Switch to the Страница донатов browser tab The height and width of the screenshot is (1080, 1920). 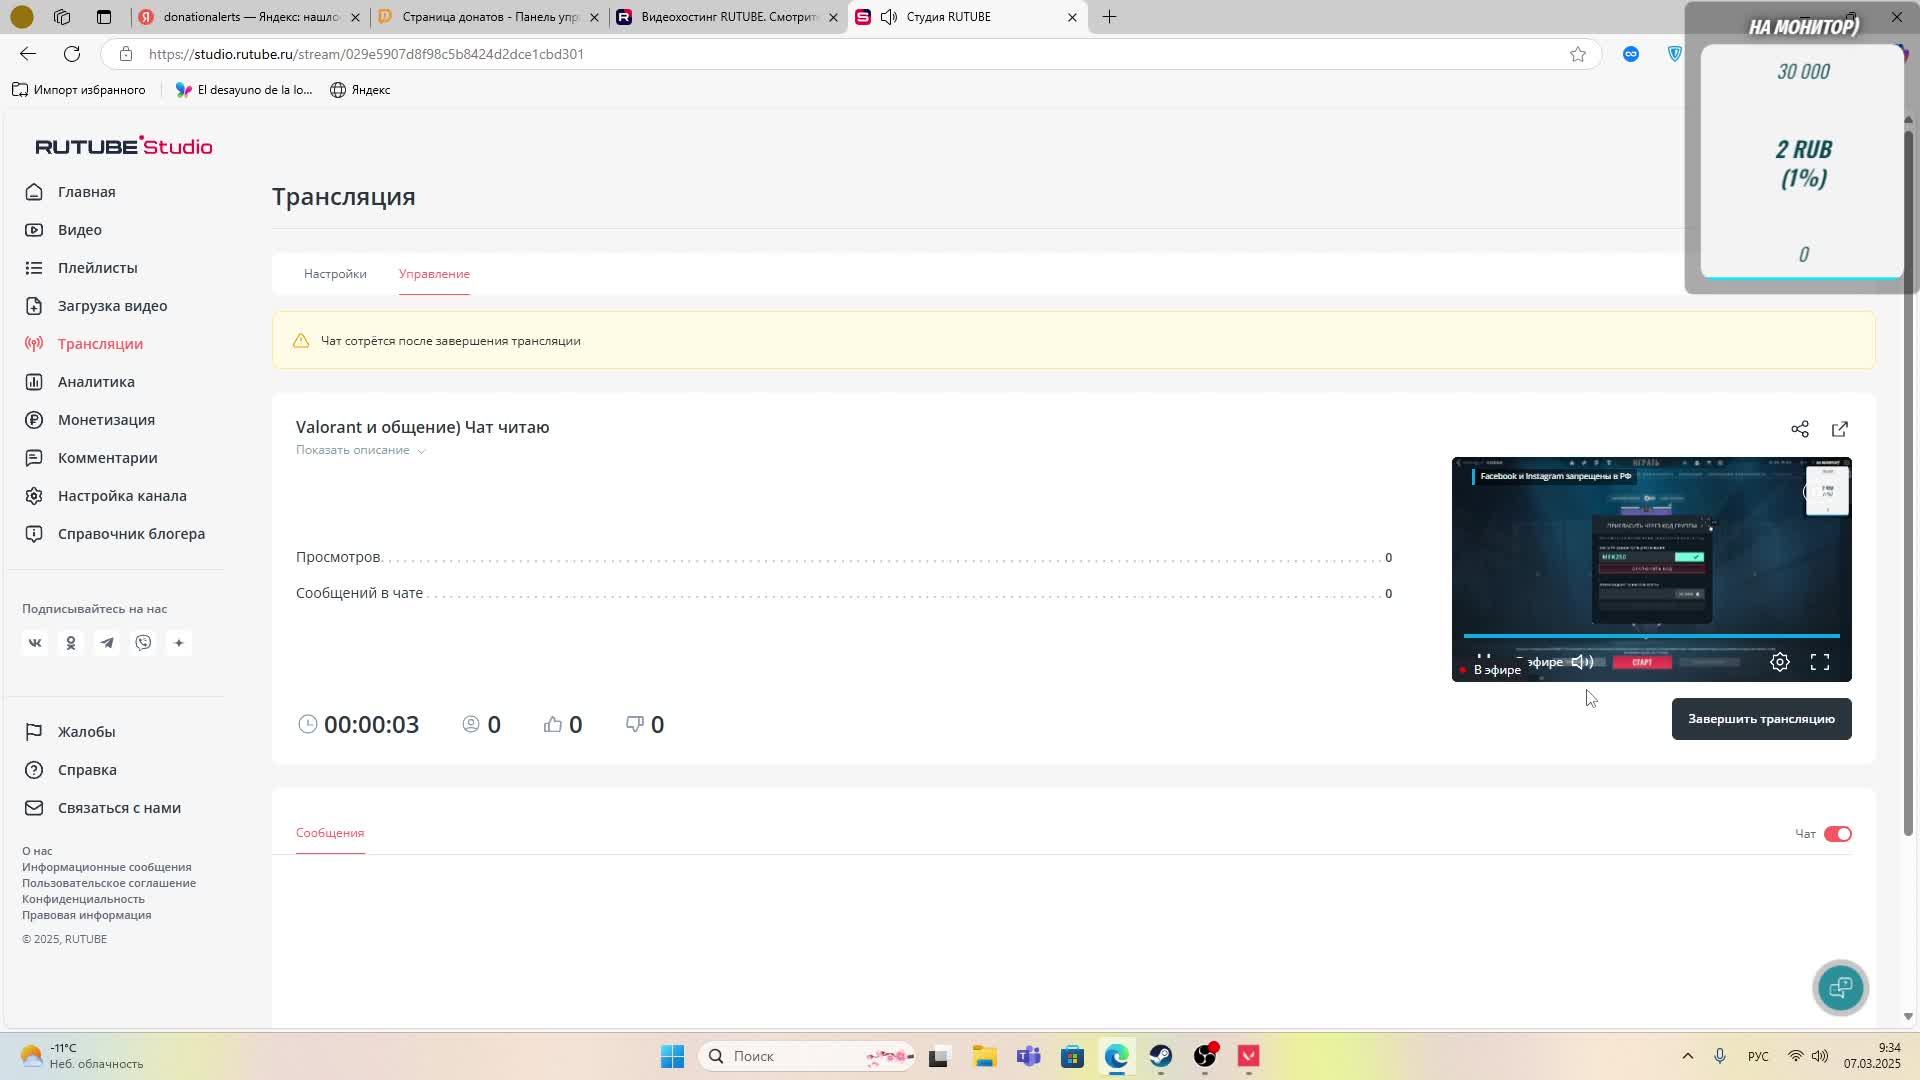(488, 17)
